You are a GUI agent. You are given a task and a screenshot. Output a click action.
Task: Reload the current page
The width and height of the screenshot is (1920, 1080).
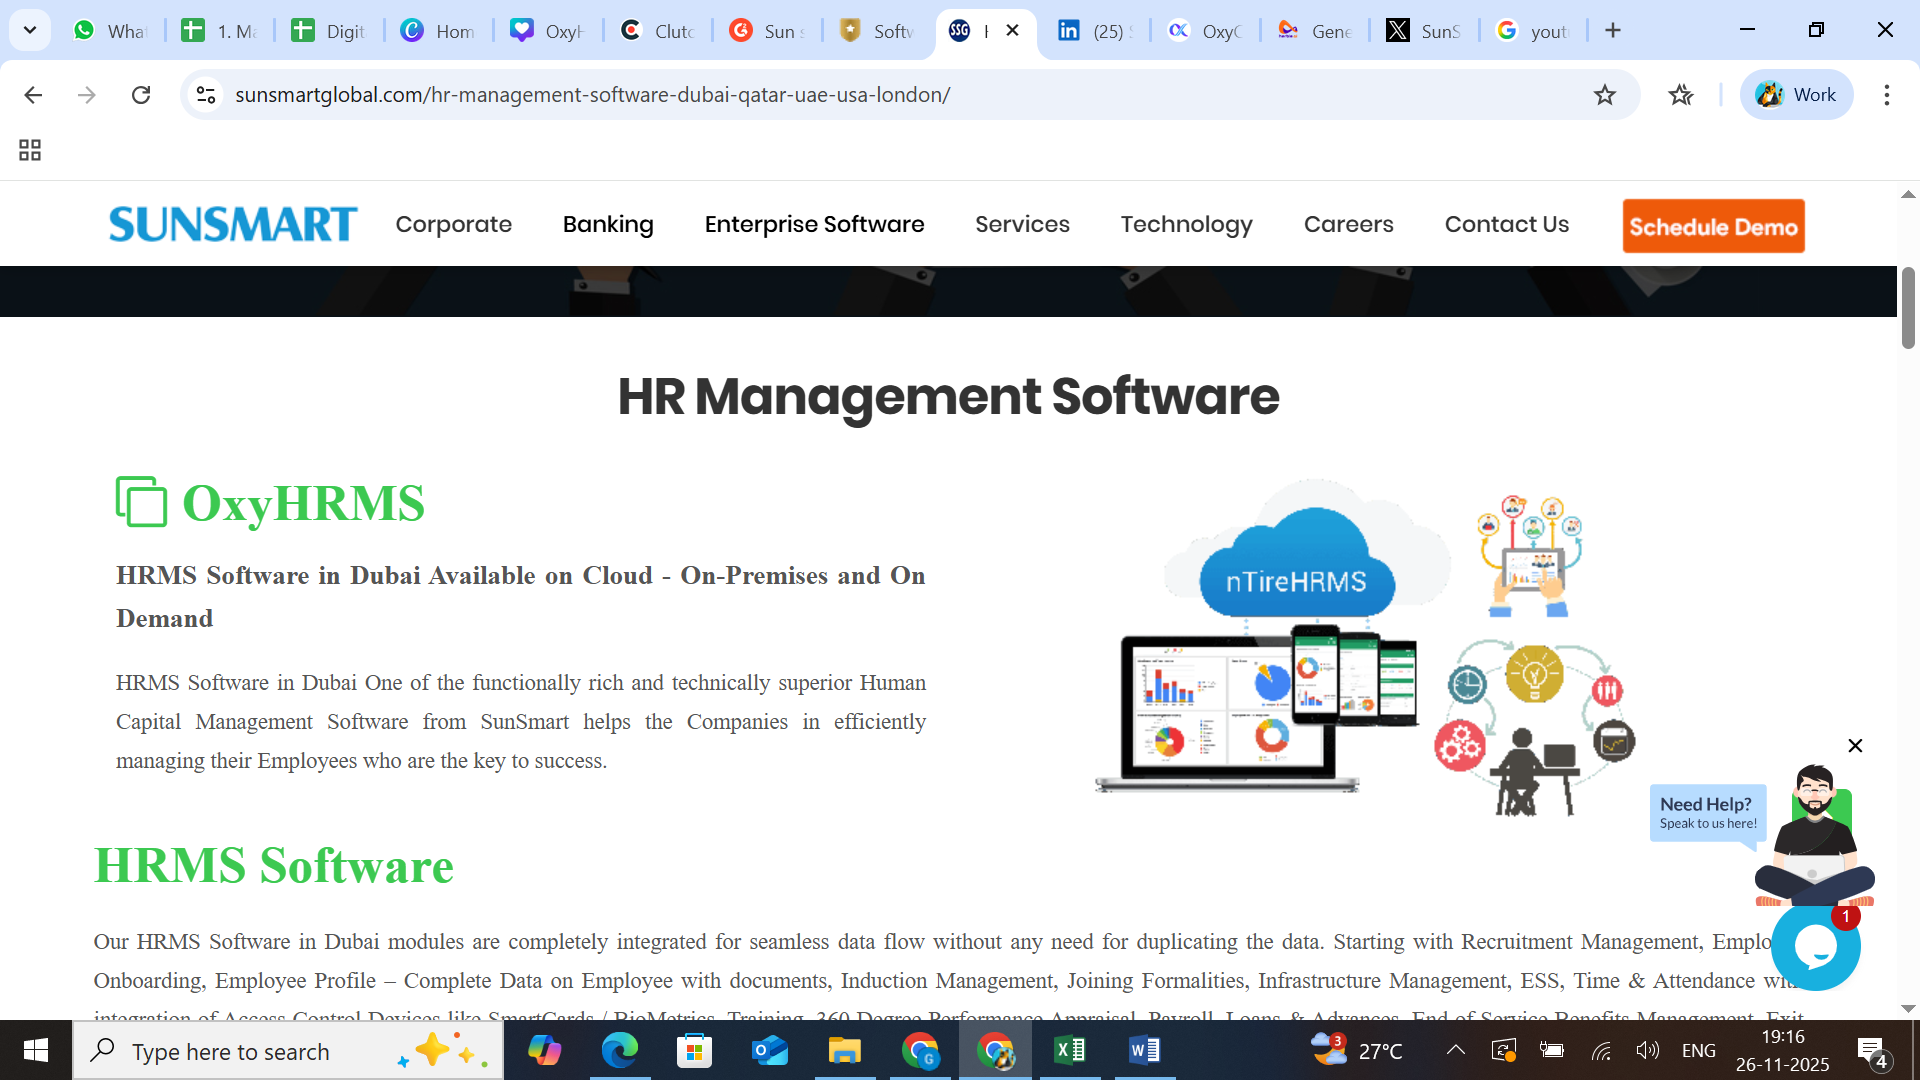tap(141, 95)
